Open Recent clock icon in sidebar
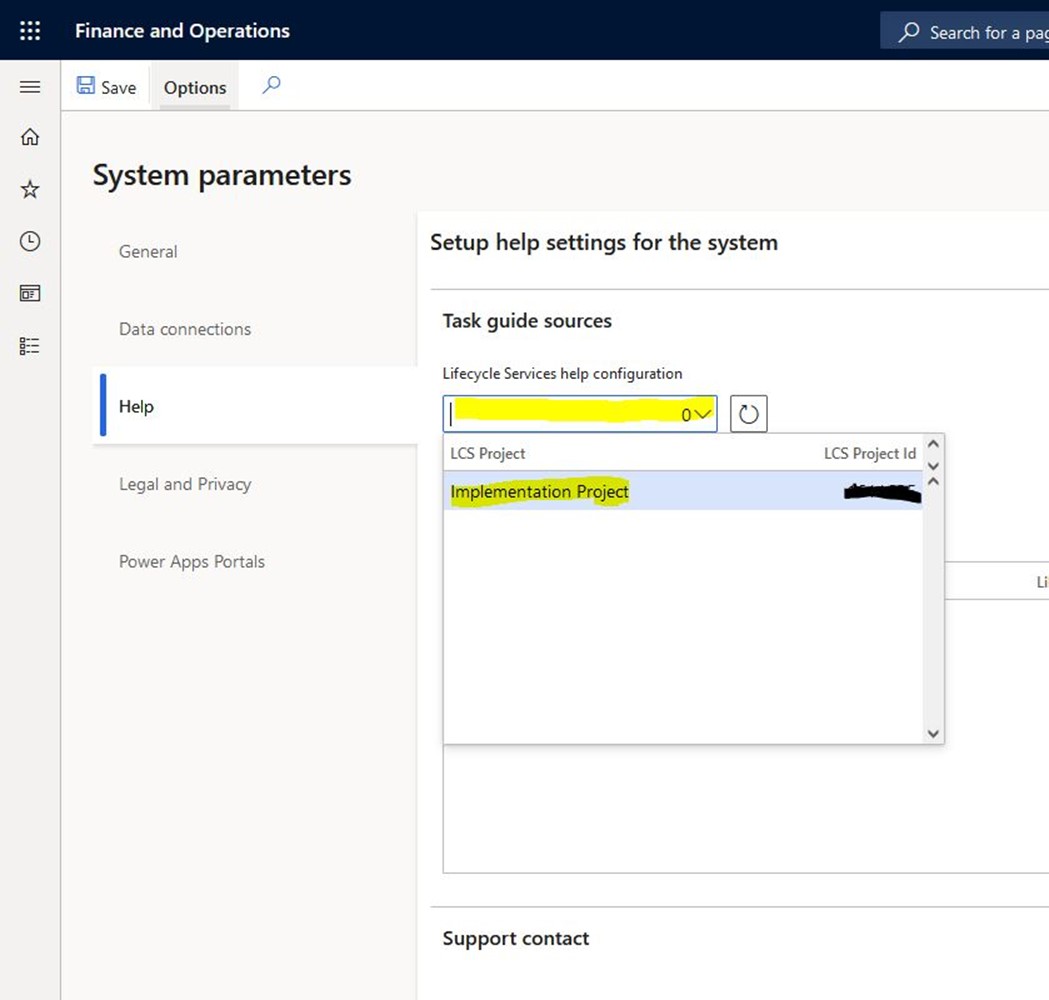This screenshot has height=1000, width=1049. (x=30, y=241)
